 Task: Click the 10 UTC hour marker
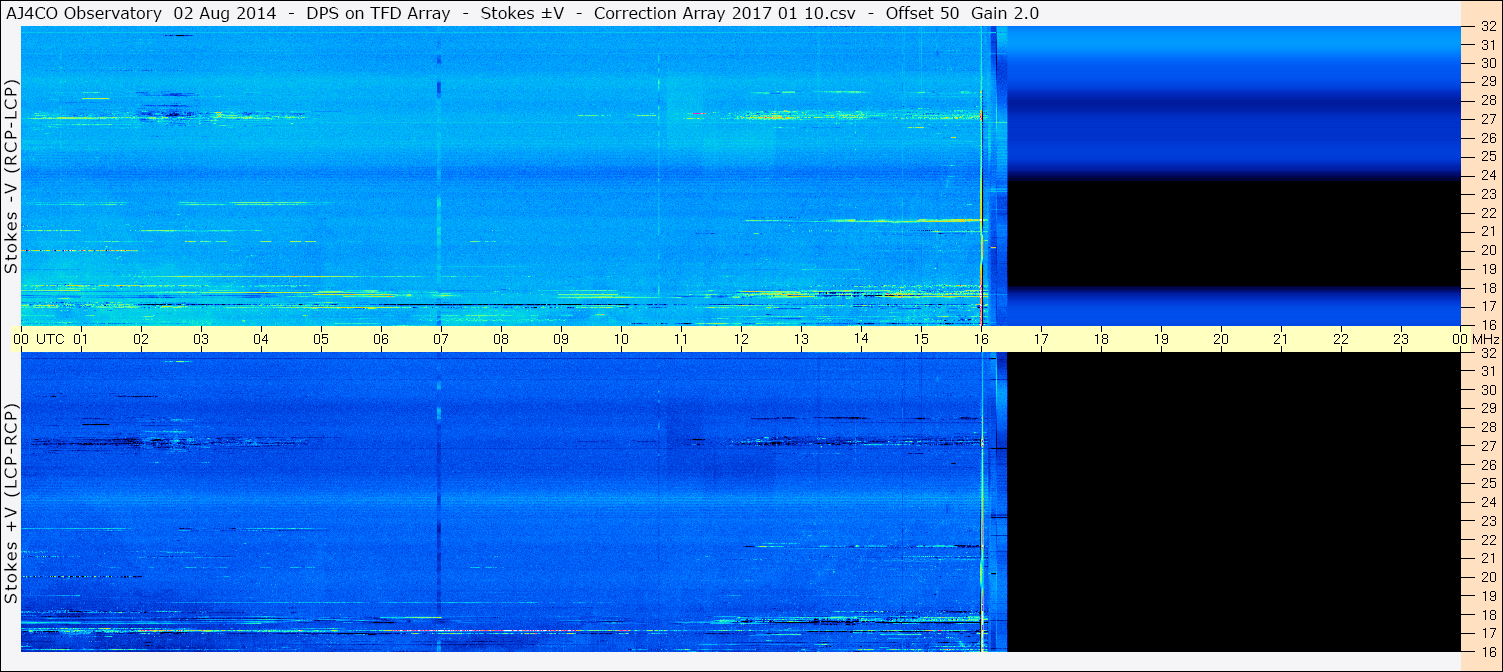[x=621, y=340]
